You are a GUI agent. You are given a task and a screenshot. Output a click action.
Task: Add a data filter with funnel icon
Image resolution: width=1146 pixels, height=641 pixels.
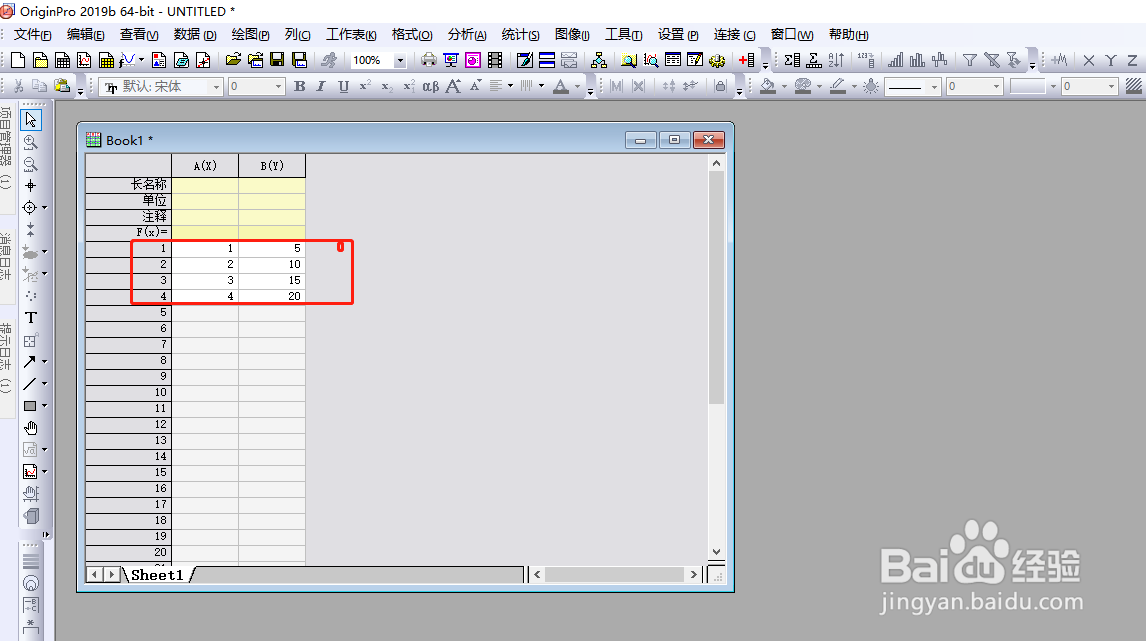[x=970, y=60]
